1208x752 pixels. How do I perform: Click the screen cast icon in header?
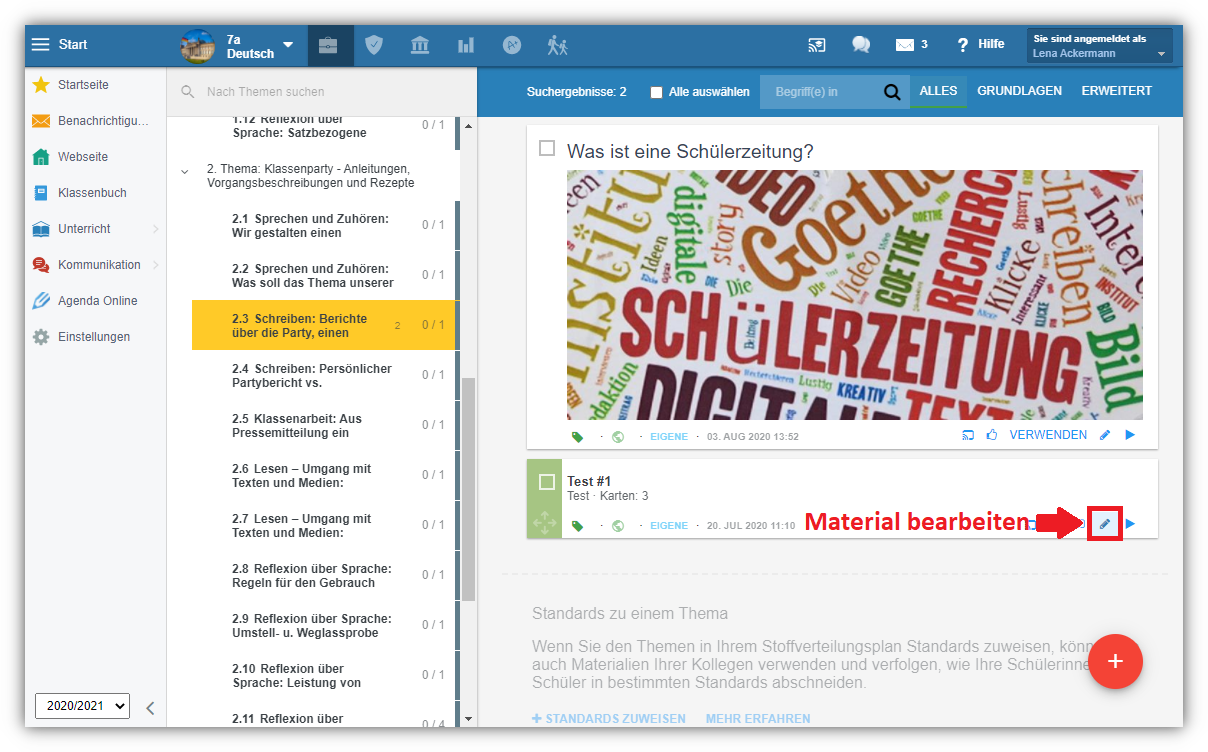point(817,45)
